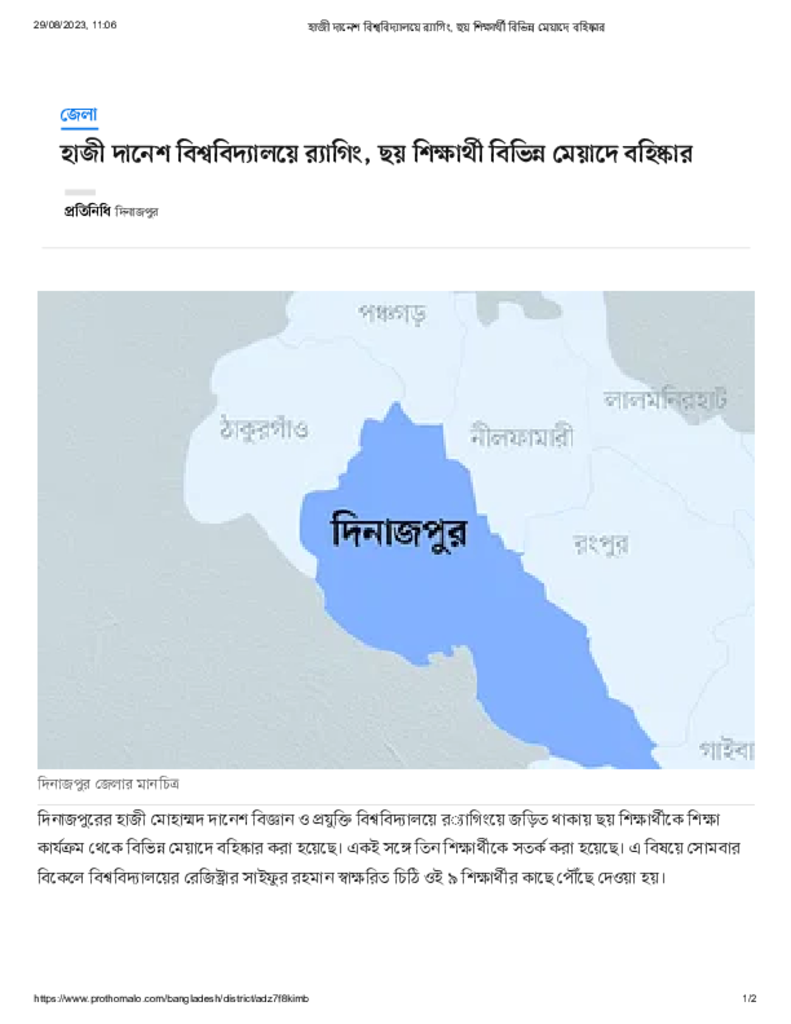Click দিনাজপুর location next to the author
This screenshot has width=791, height=1024.
[138, 212]
